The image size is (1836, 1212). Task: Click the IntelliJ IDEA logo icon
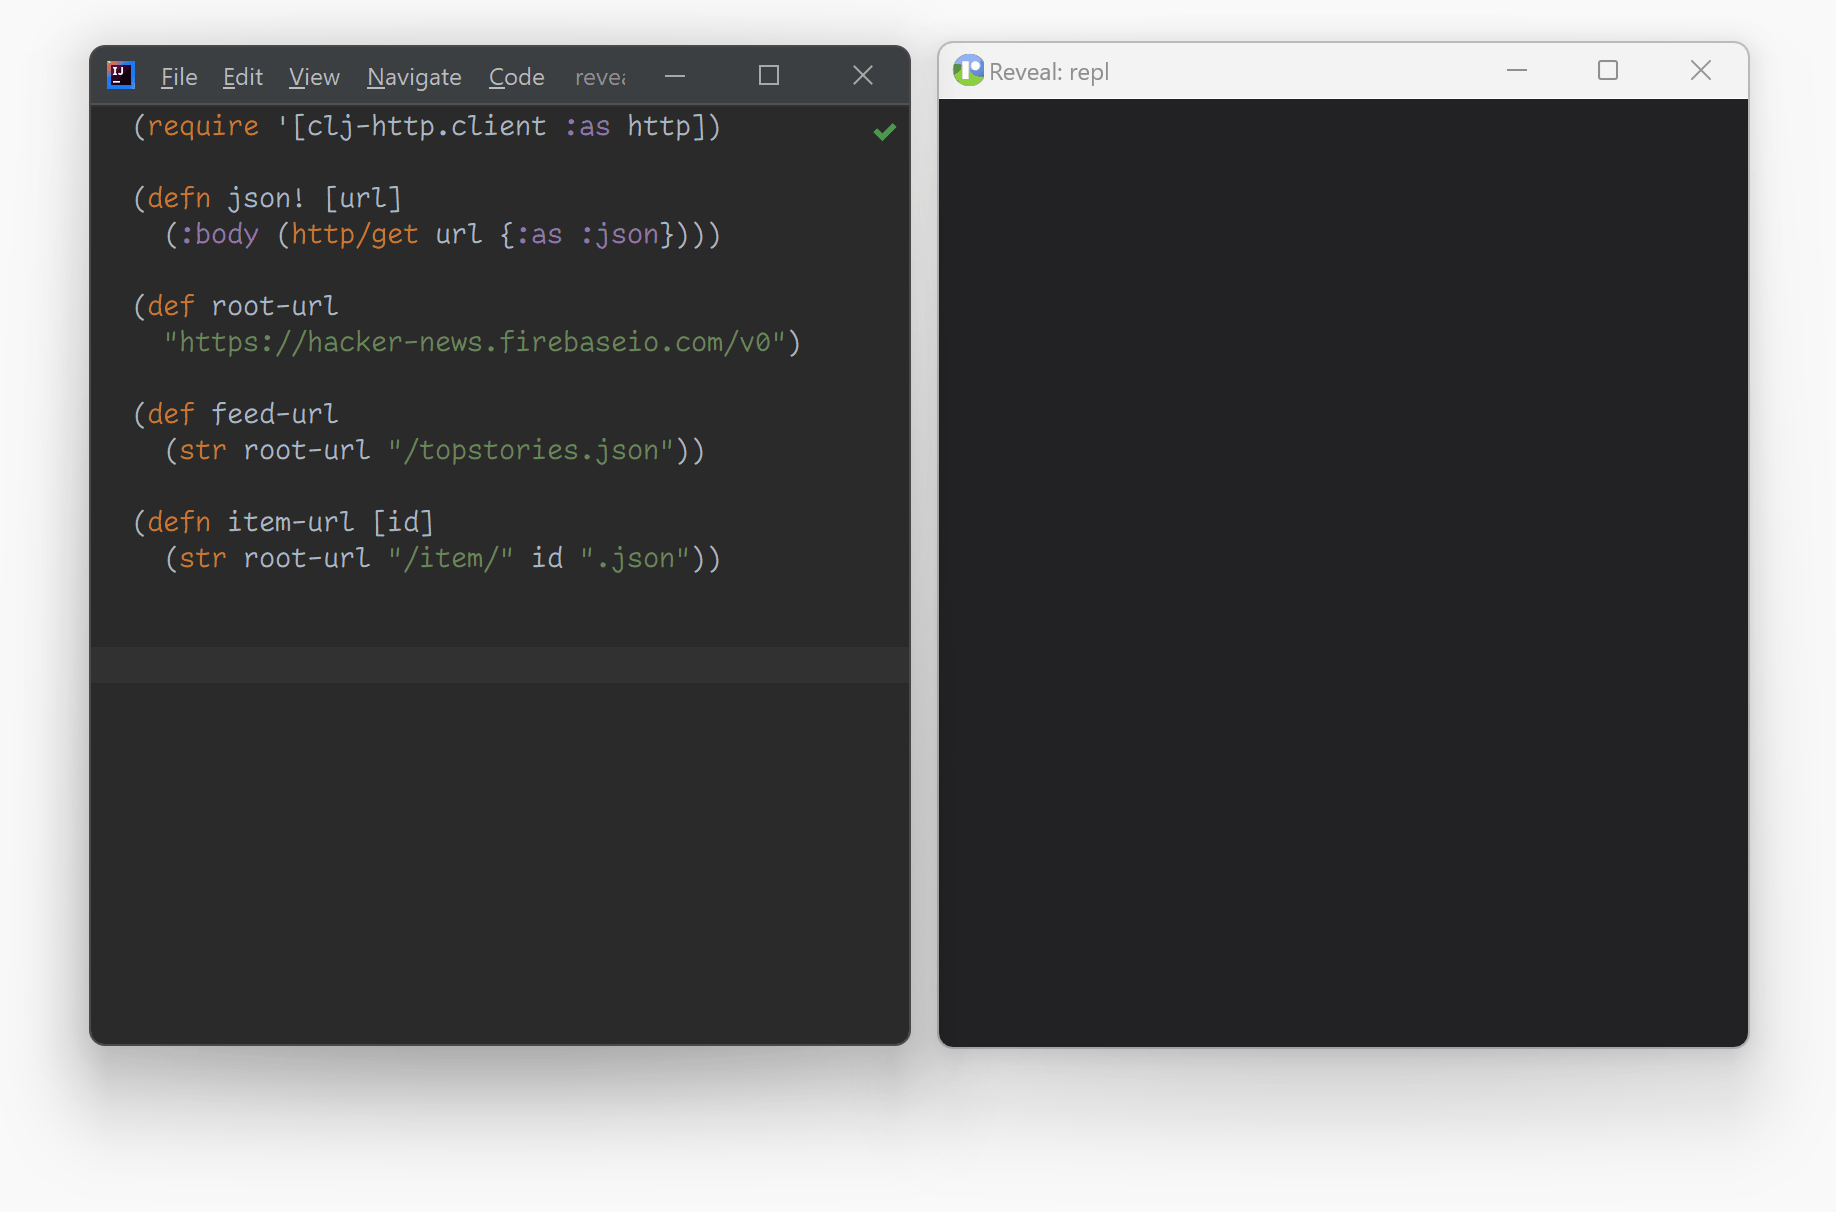tap(121, 75)
